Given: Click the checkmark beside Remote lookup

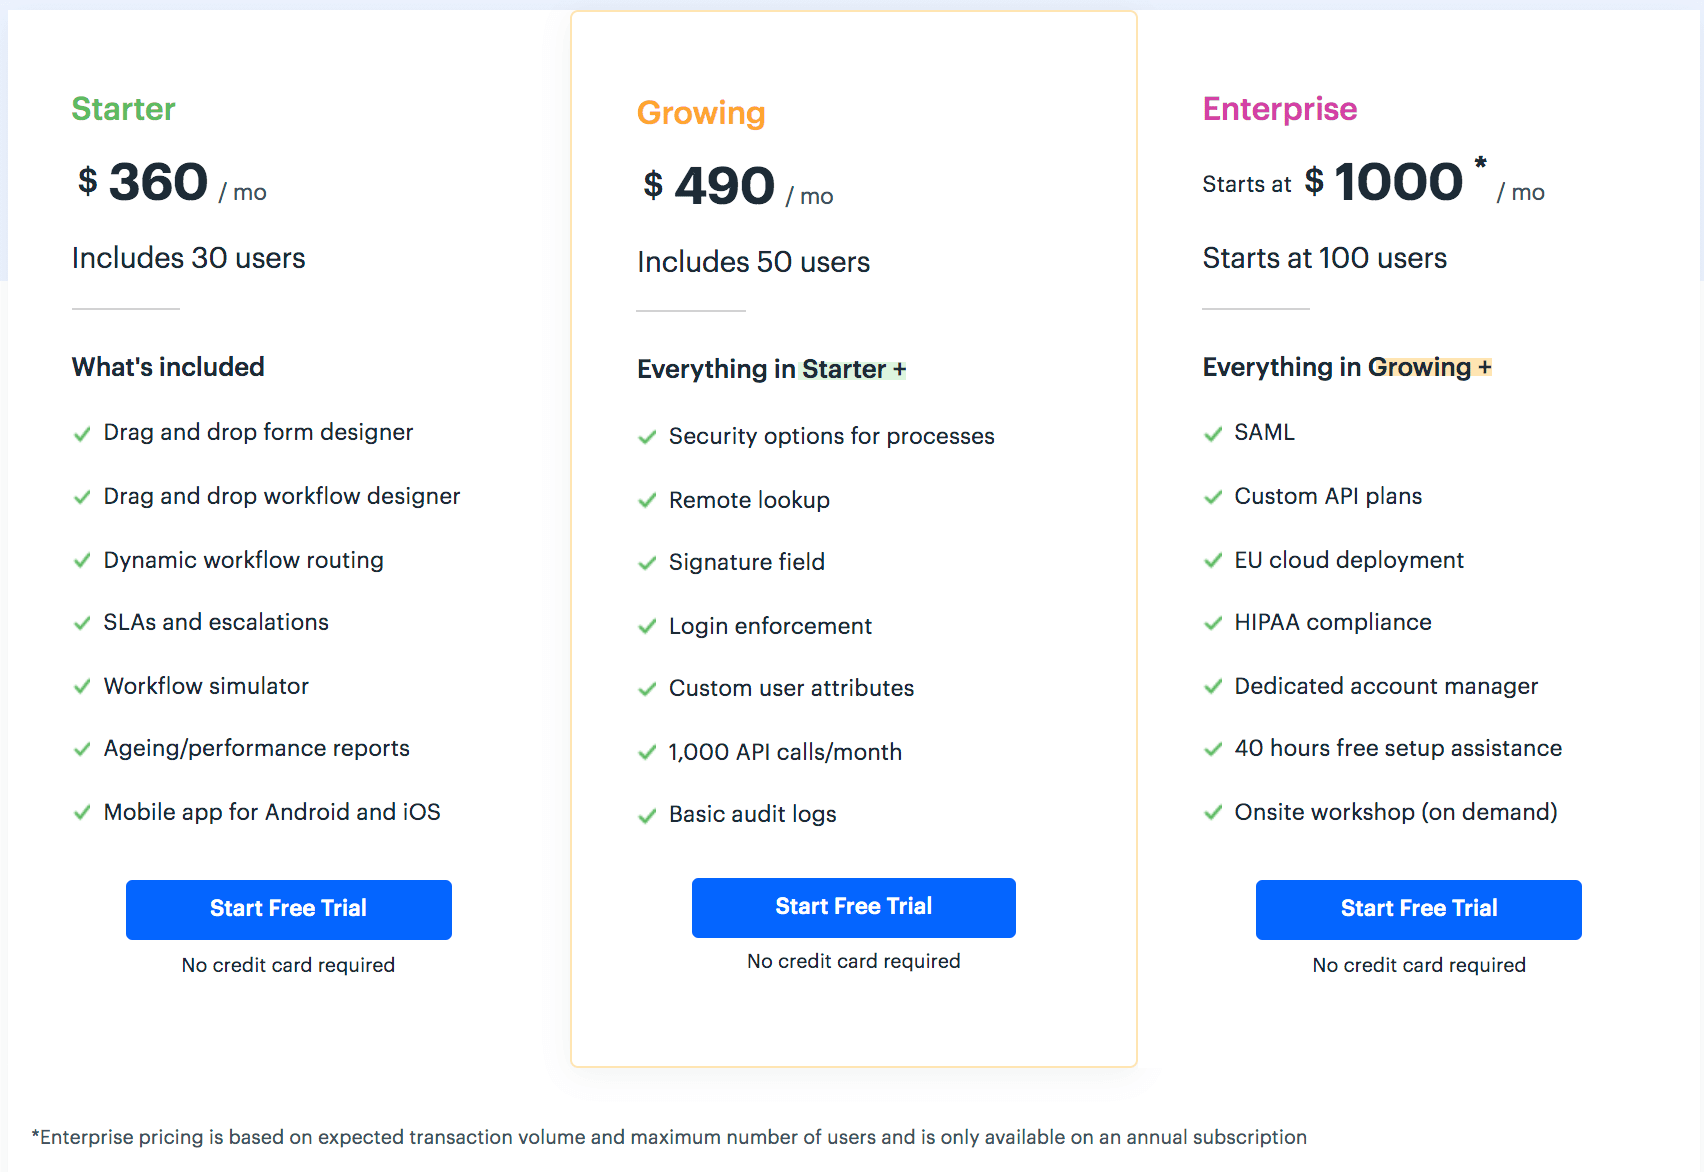Looking at the screenshot, I should [x=647, y=501].
